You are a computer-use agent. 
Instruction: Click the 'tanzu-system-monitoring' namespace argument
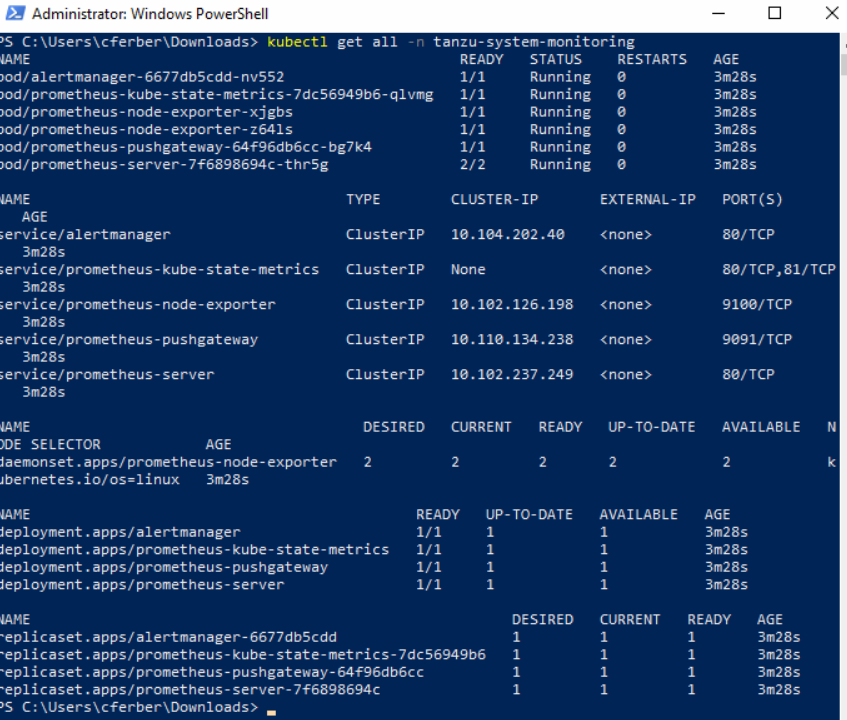(534, 42)
